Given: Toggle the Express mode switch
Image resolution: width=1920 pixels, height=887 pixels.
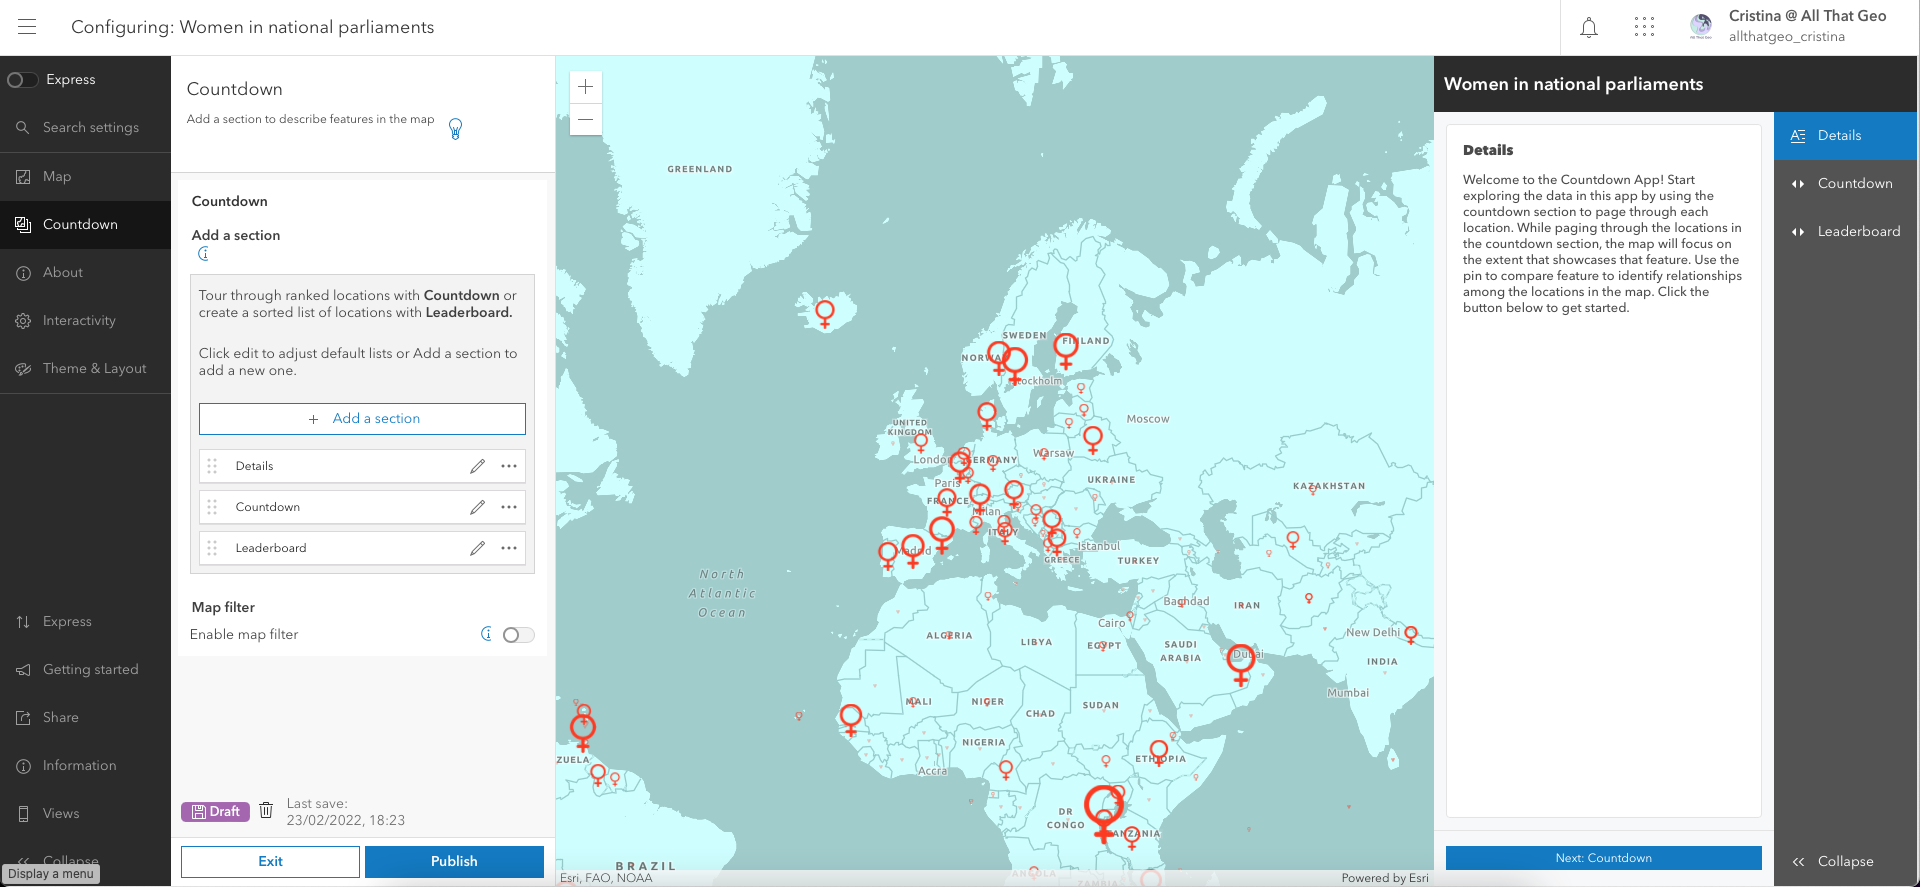Looking at the screenshot, I should 22,80.
